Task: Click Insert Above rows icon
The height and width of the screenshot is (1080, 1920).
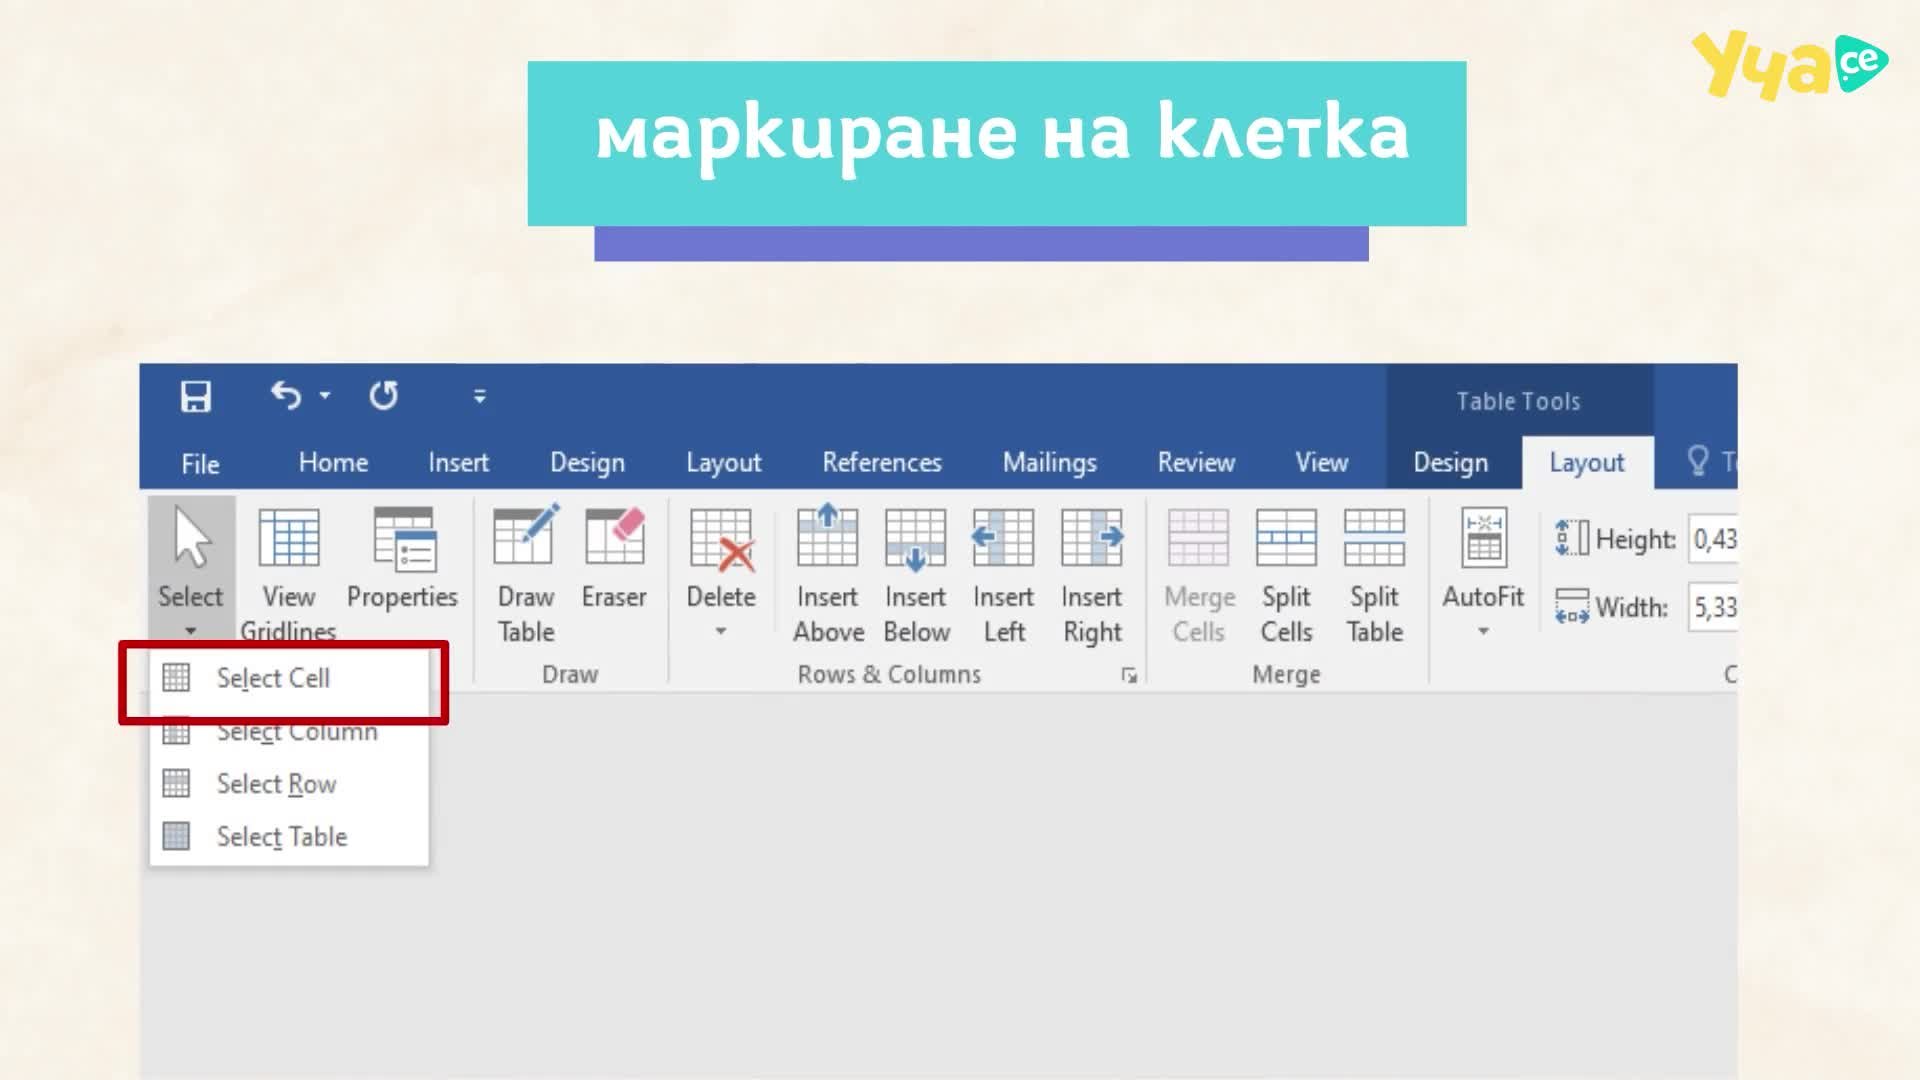Action: [x=827, y=536]
